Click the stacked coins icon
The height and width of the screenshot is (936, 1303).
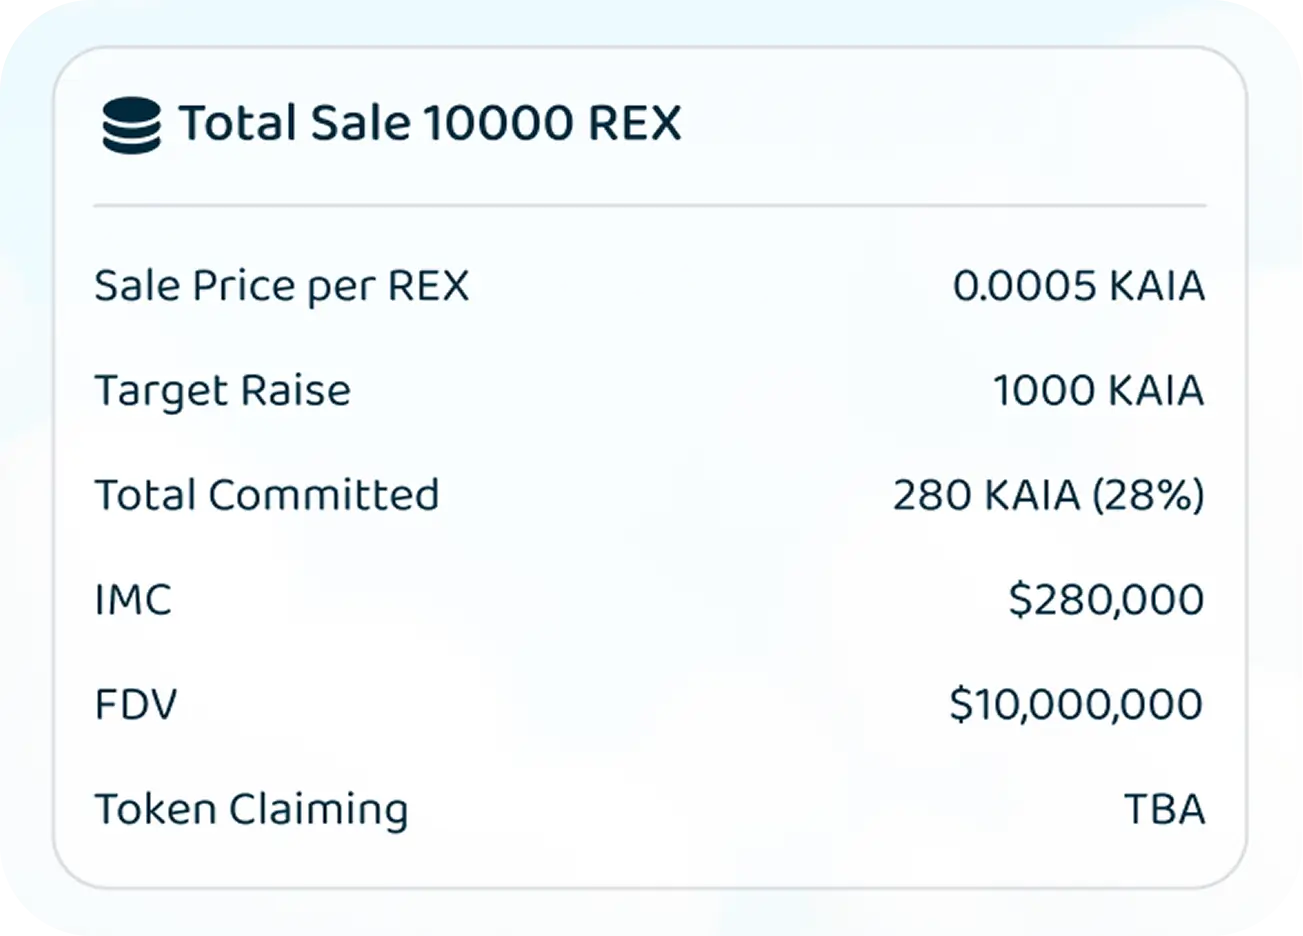131,125
